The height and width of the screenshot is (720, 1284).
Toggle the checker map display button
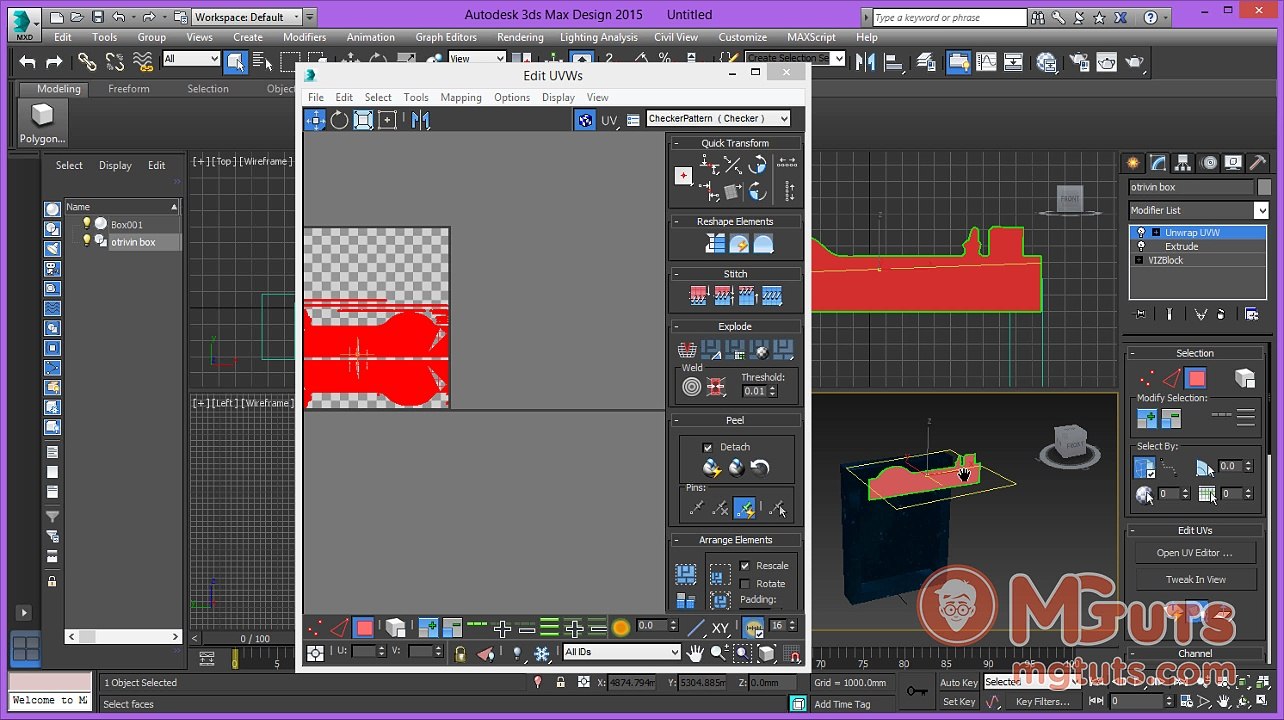585,120
